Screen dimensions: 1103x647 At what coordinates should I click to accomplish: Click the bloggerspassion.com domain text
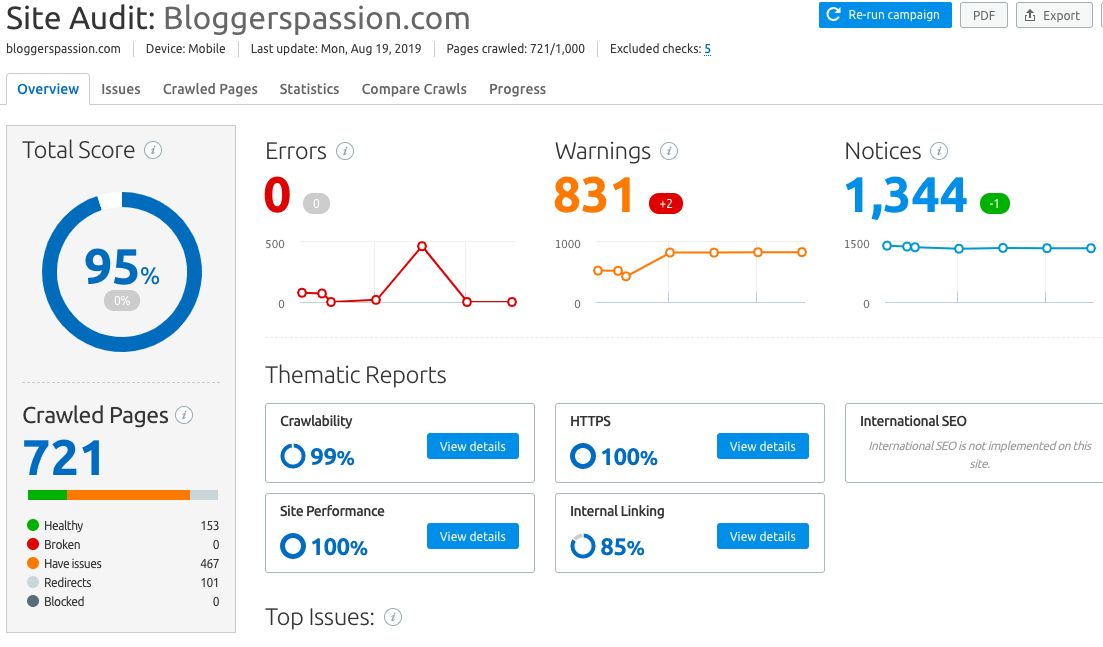[x=63, y=49]
